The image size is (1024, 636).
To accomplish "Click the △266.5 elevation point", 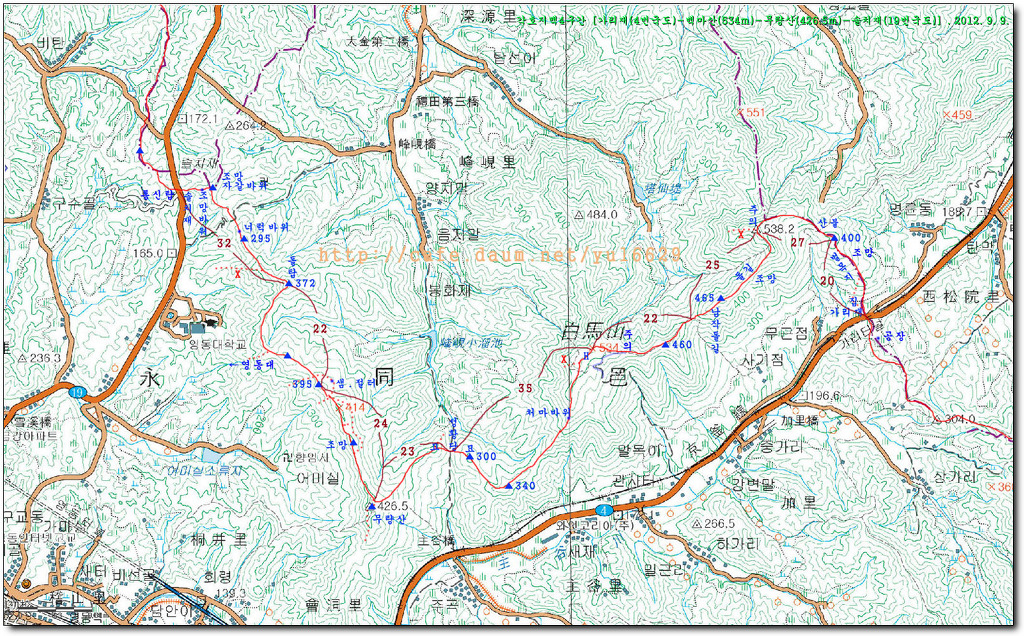I will [713, 524].
